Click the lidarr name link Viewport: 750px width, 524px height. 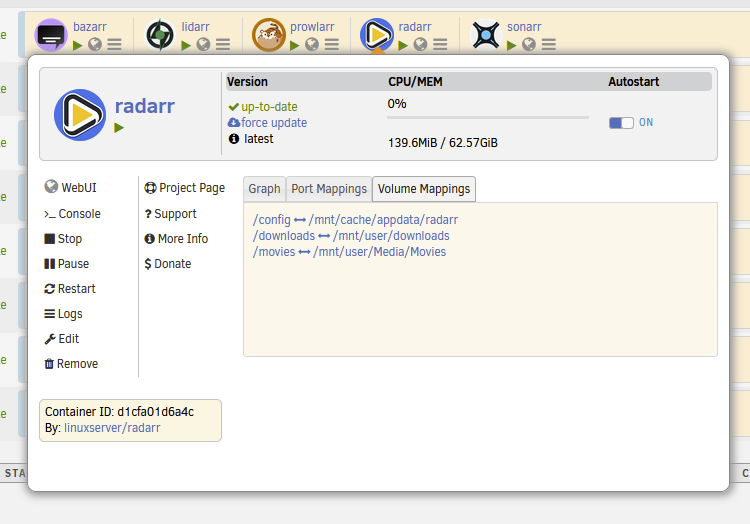(196, 27)
